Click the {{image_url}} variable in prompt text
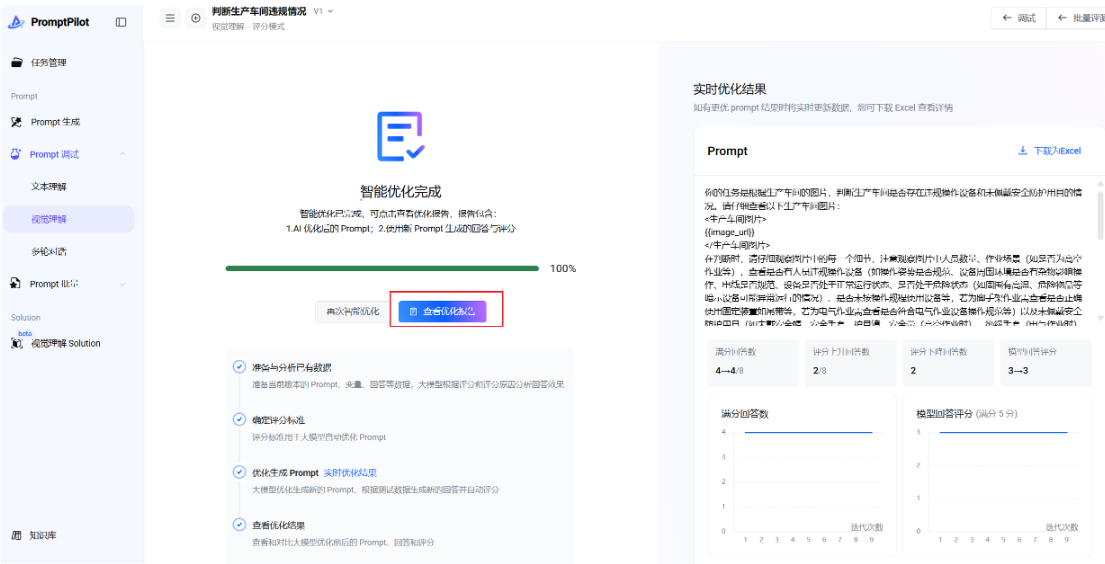The height and width of the screenshot is (564, 1105). [729, 231]
